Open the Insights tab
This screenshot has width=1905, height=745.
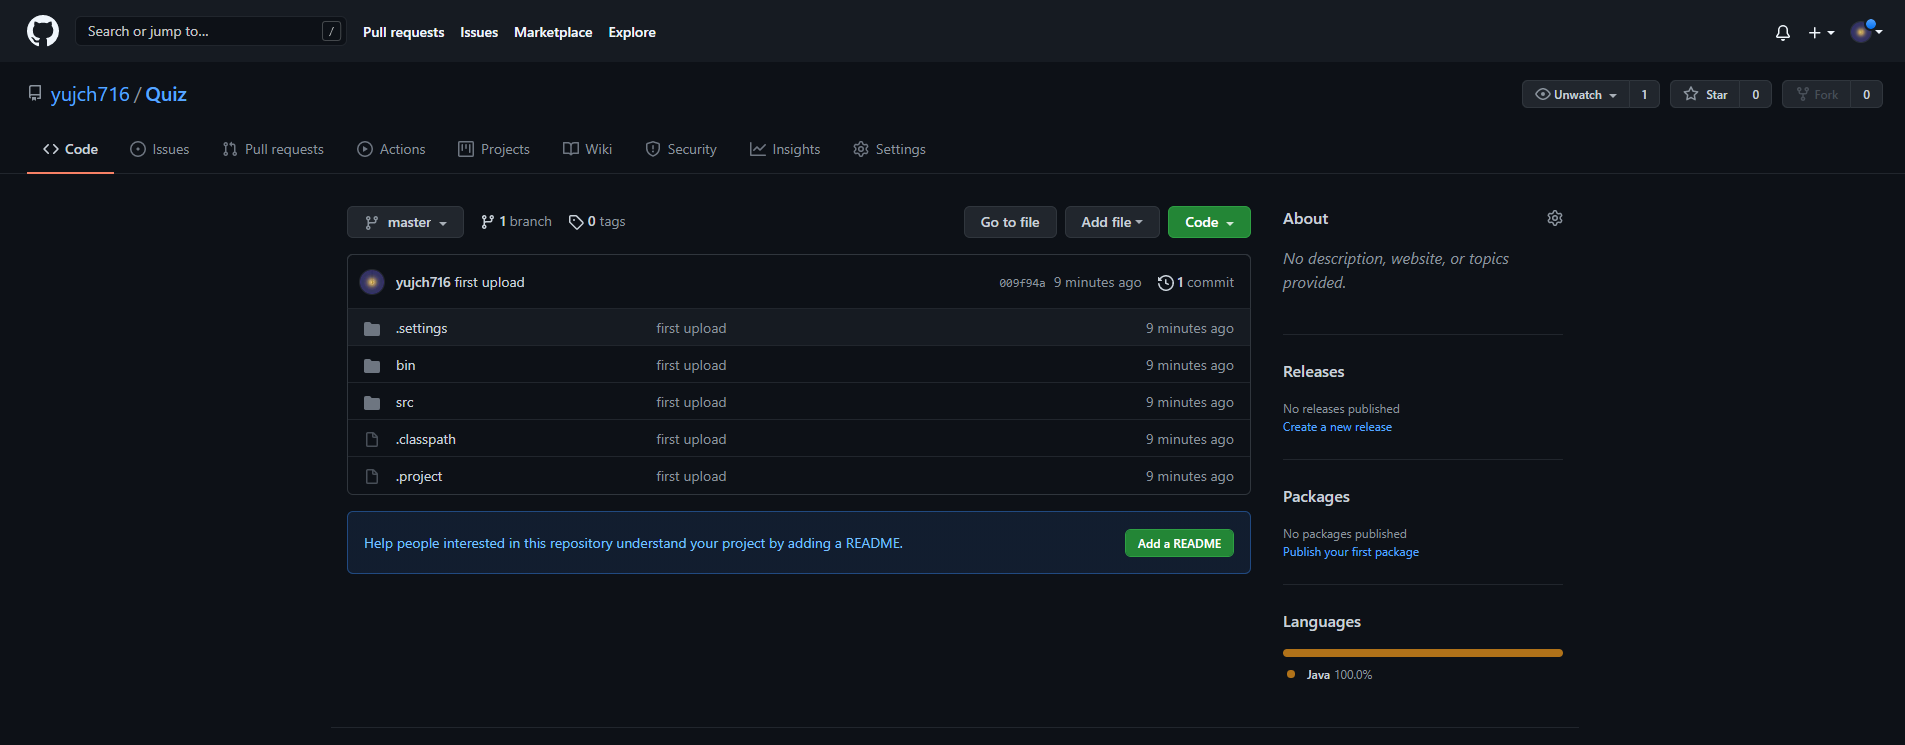point(785,149)
